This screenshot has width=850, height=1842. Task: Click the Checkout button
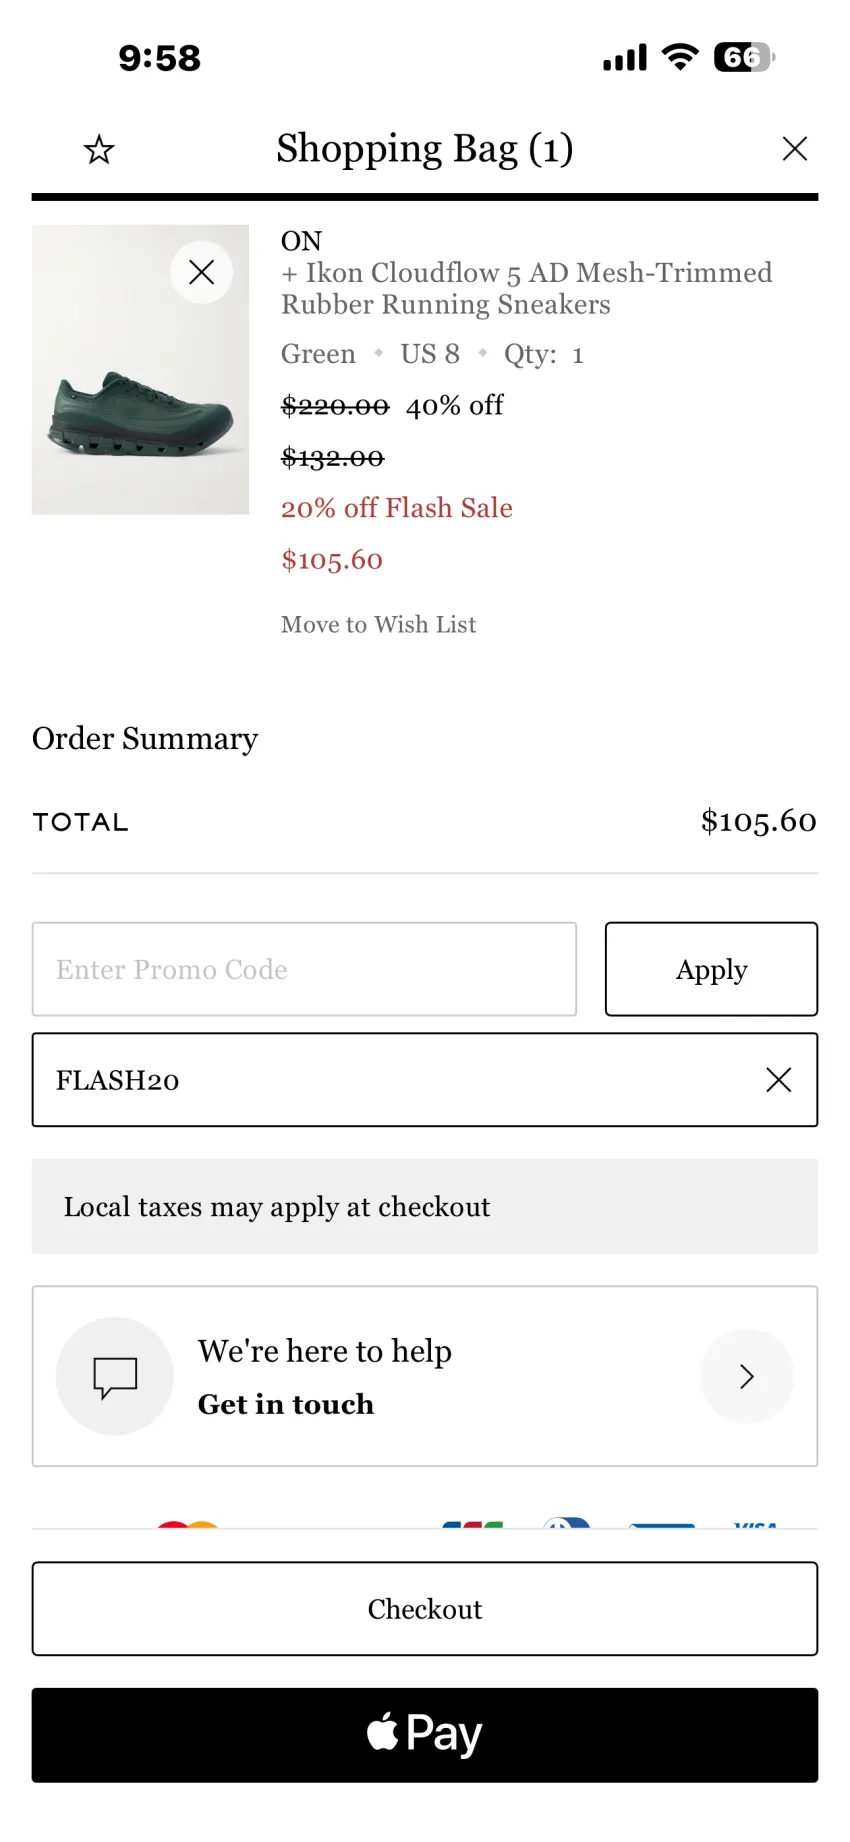425,1609
